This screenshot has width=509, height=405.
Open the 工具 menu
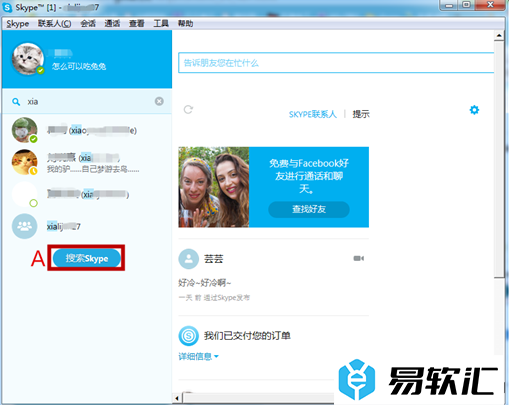coord(161,24)
